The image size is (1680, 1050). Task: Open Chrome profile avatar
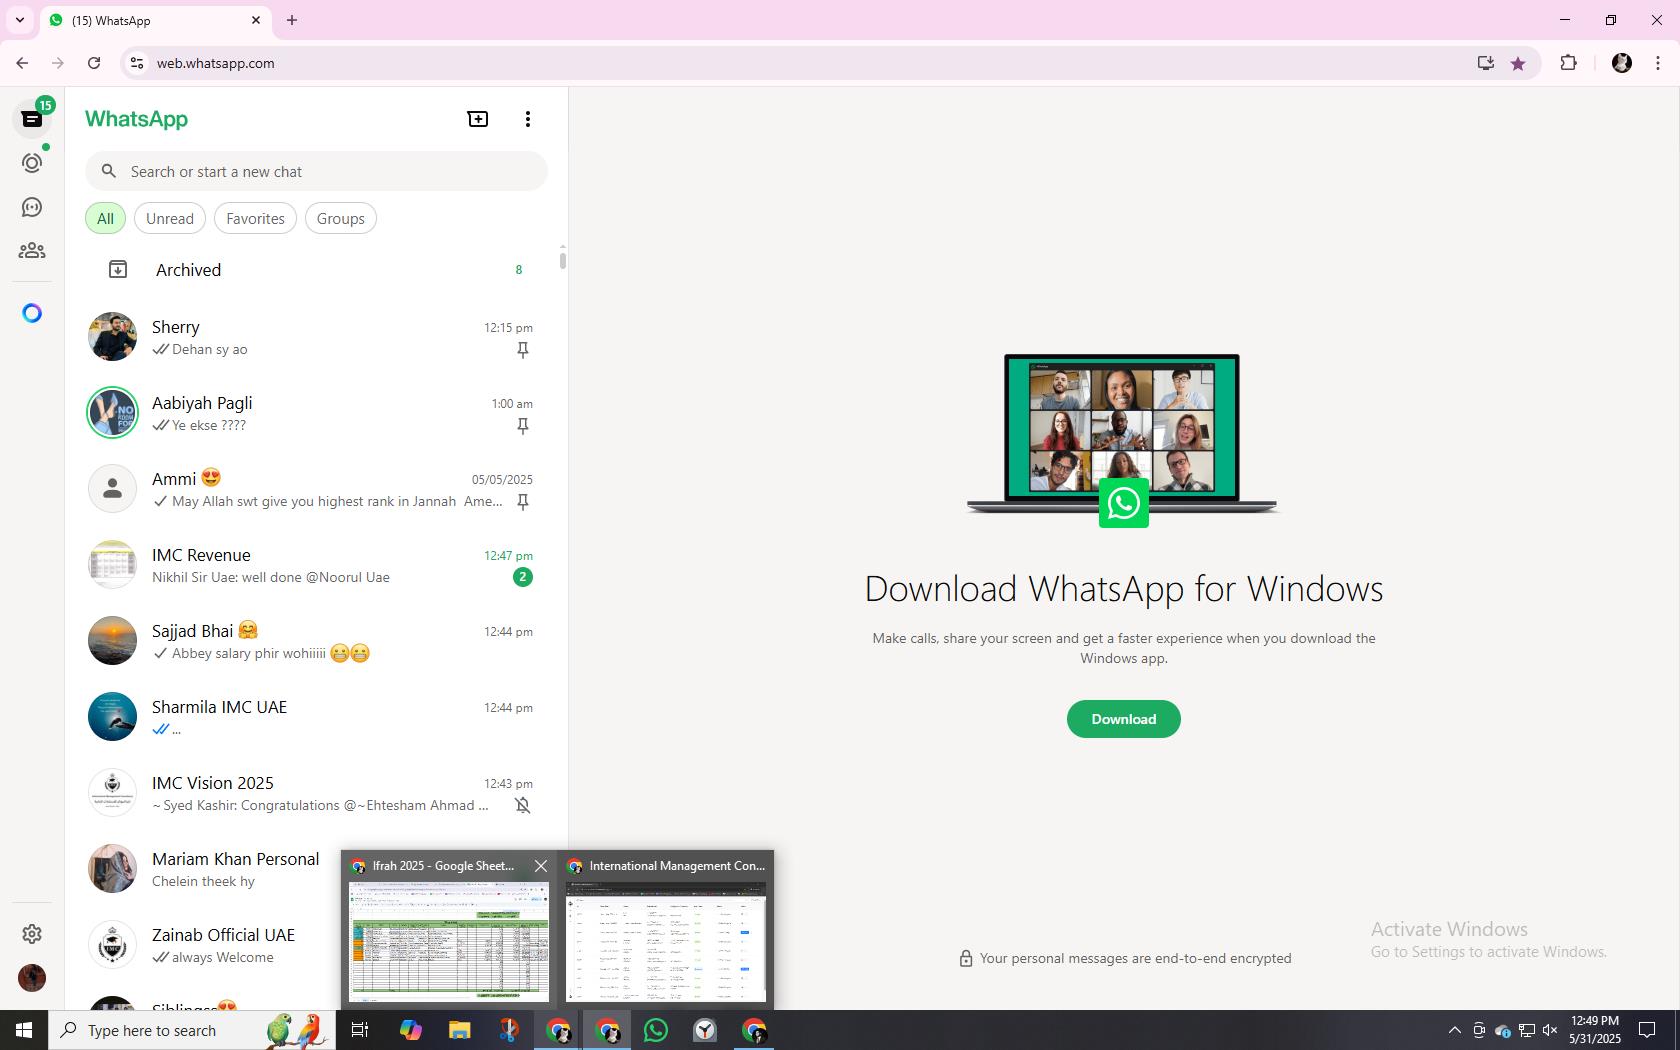[x=1622, y=63]
